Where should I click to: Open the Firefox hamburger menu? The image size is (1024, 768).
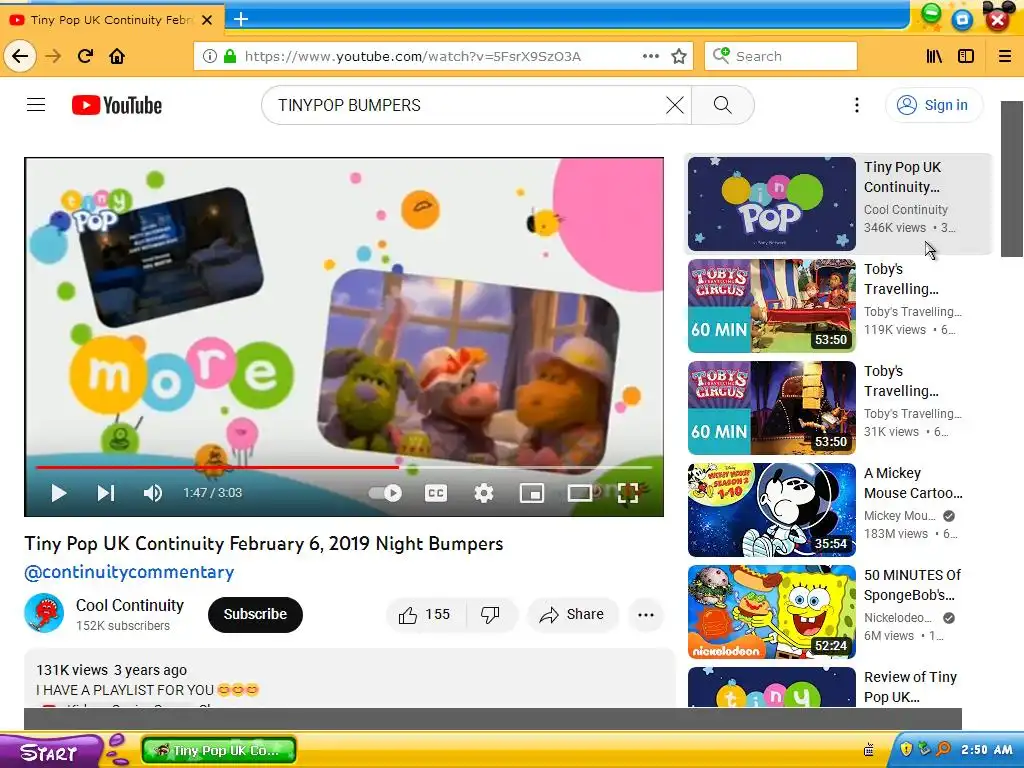point(1005,56)
